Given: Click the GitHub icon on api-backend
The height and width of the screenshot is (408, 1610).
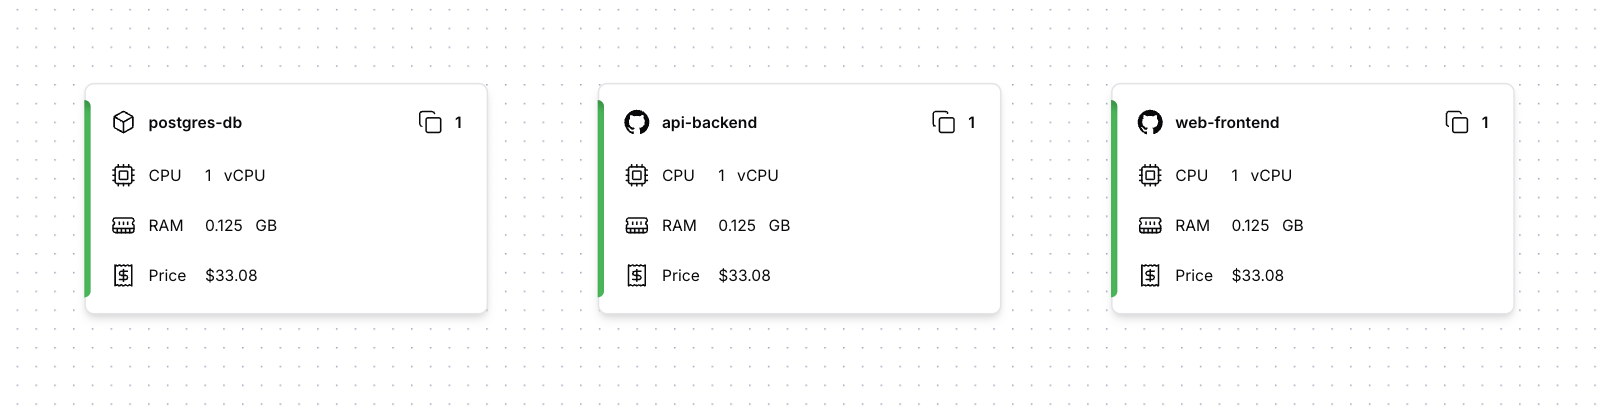Looking at the screenshot, I should pyautogui.click(x=636, y=122).
